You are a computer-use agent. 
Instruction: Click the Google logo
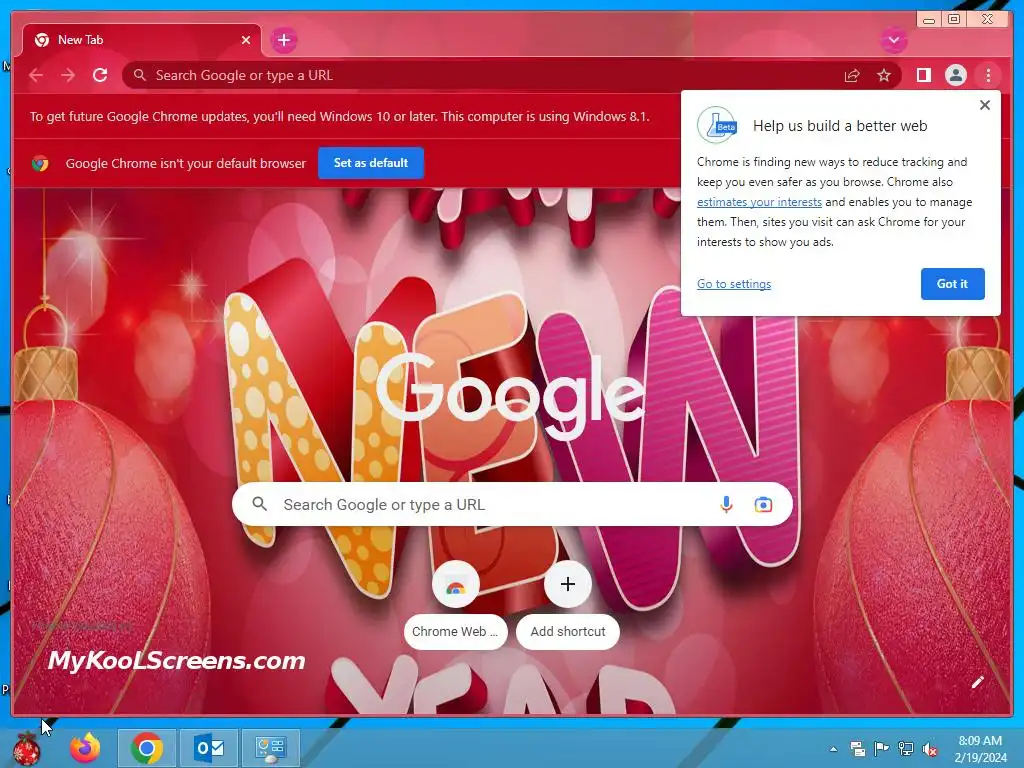point(509,396)
